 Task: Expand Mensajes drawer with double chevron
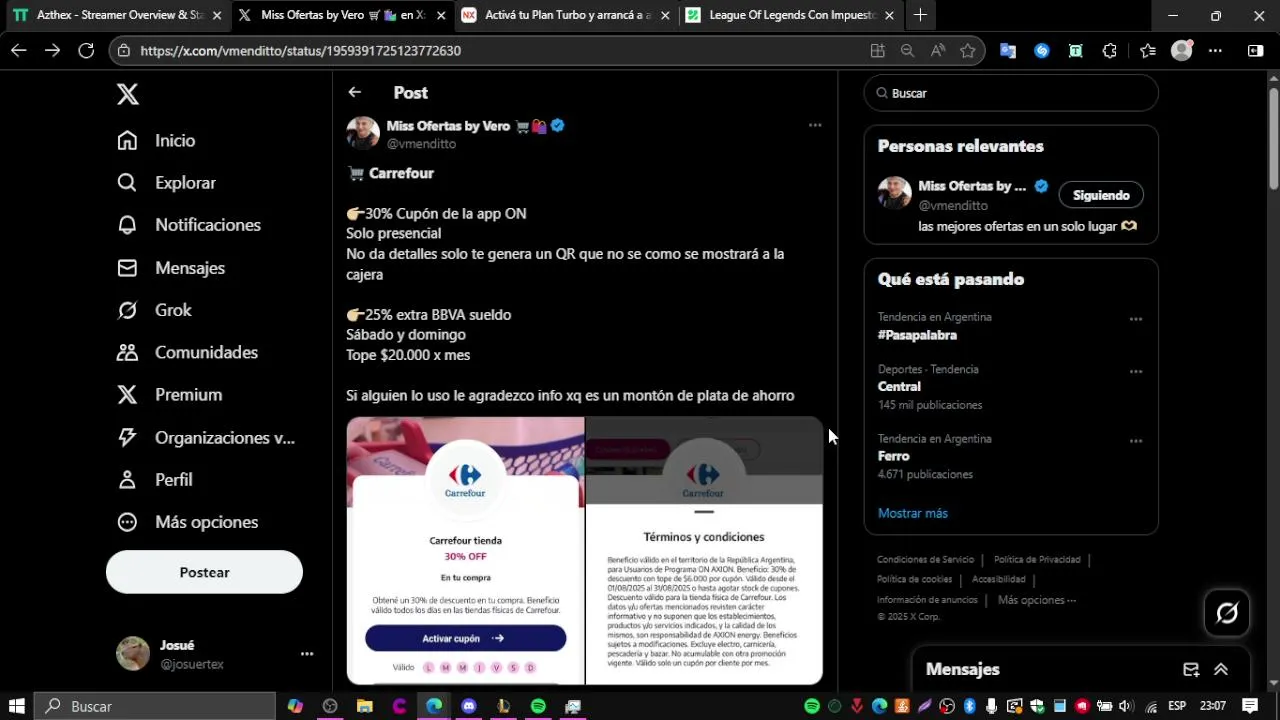(1221, 670)
